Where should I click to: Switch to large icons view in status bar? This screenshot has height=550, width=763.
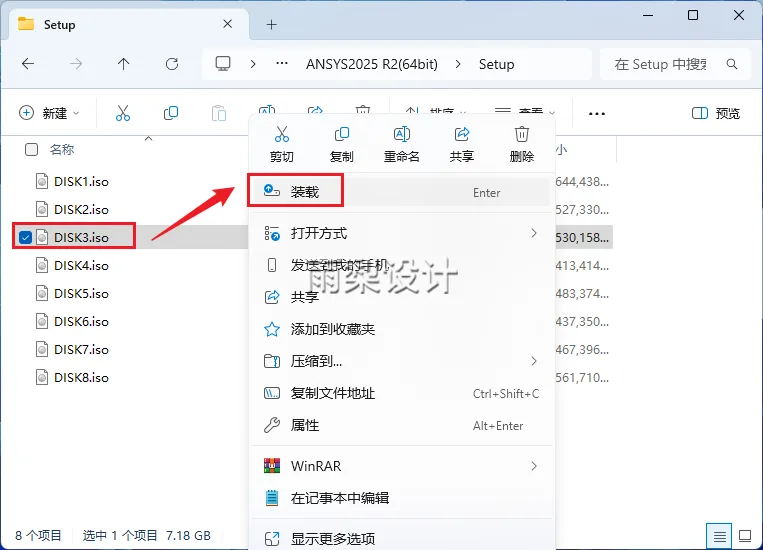coord(745,536)
